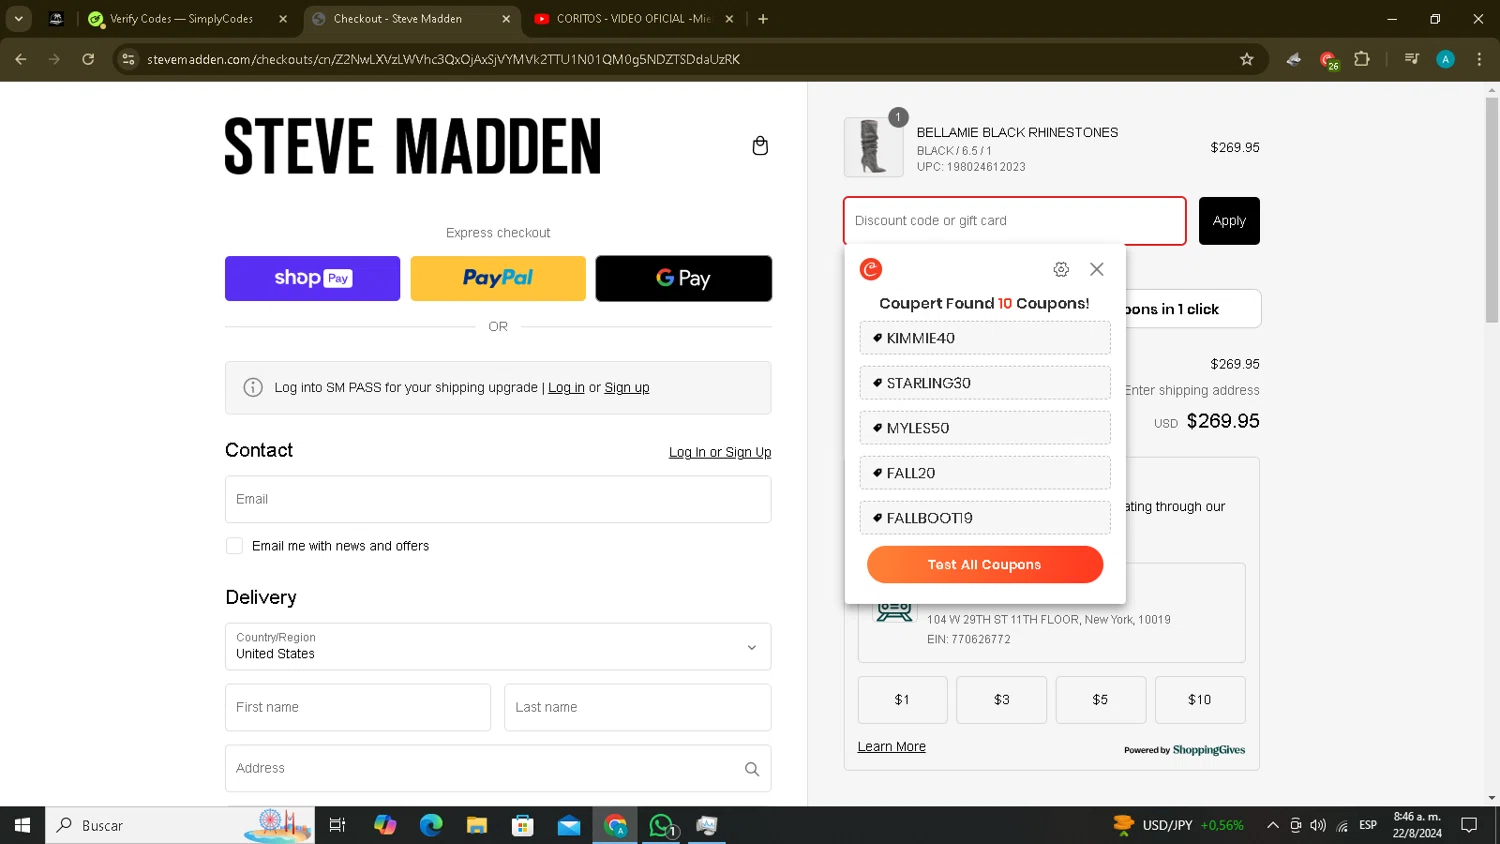Open Coupert settings gear icon

1061,269
